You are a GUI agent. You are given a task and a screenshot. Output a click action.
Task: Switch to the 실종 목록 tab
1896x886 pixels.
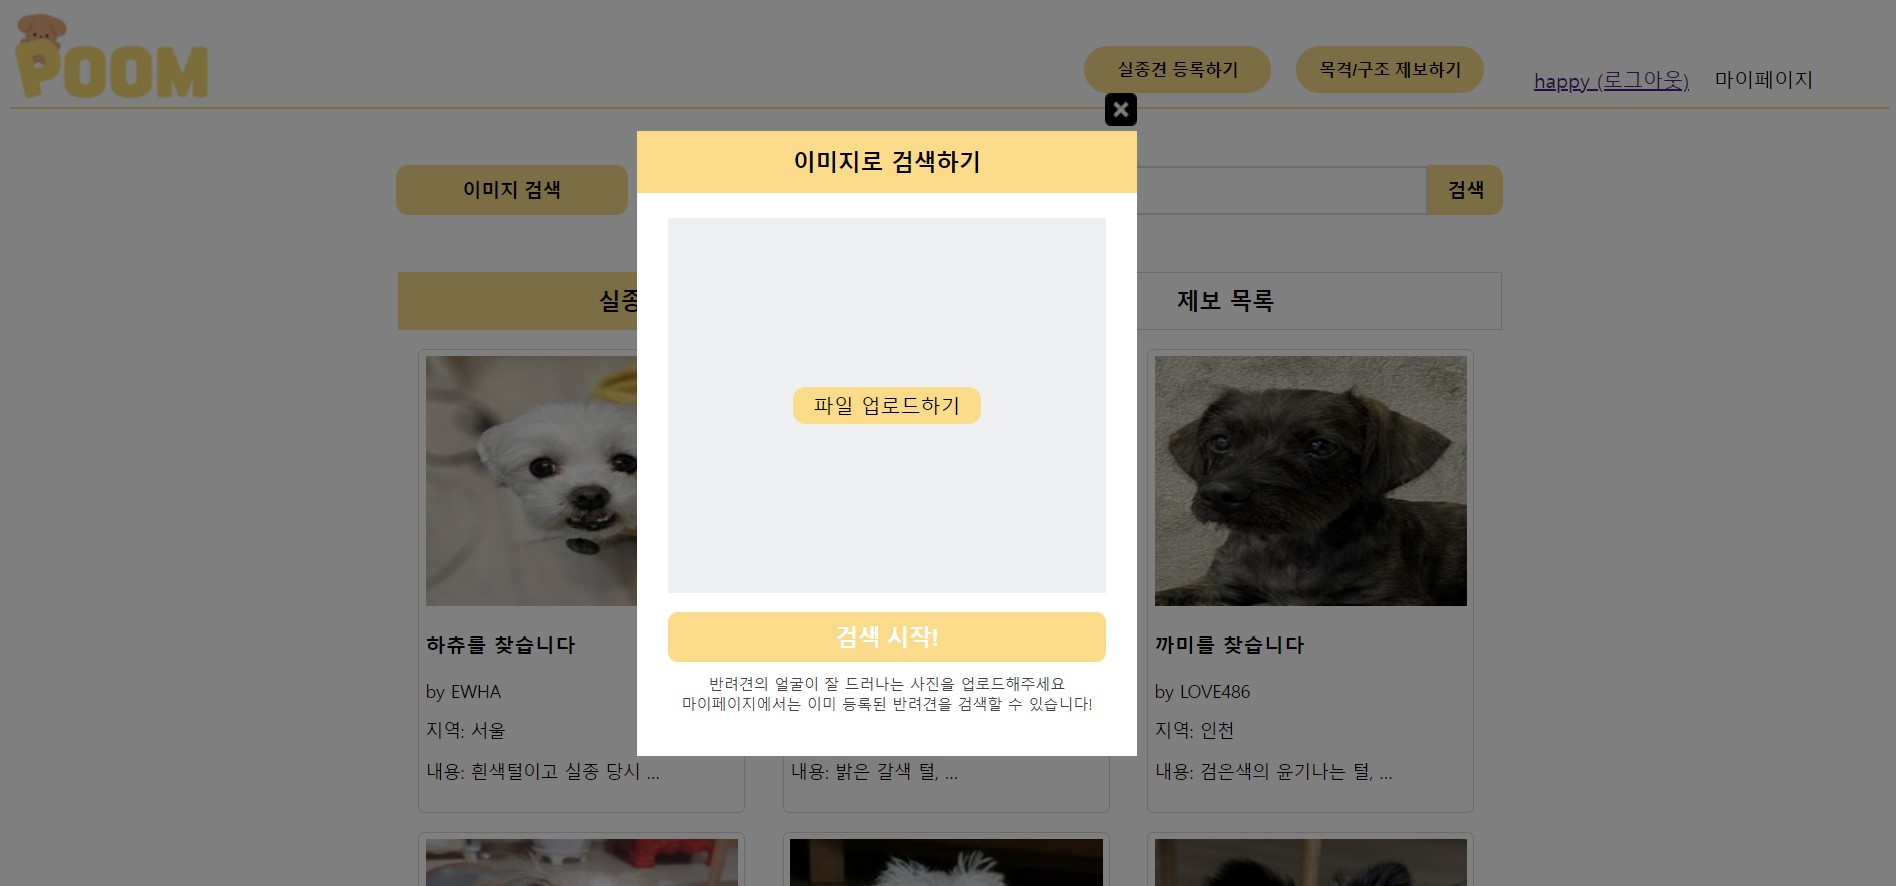[517, 301]
